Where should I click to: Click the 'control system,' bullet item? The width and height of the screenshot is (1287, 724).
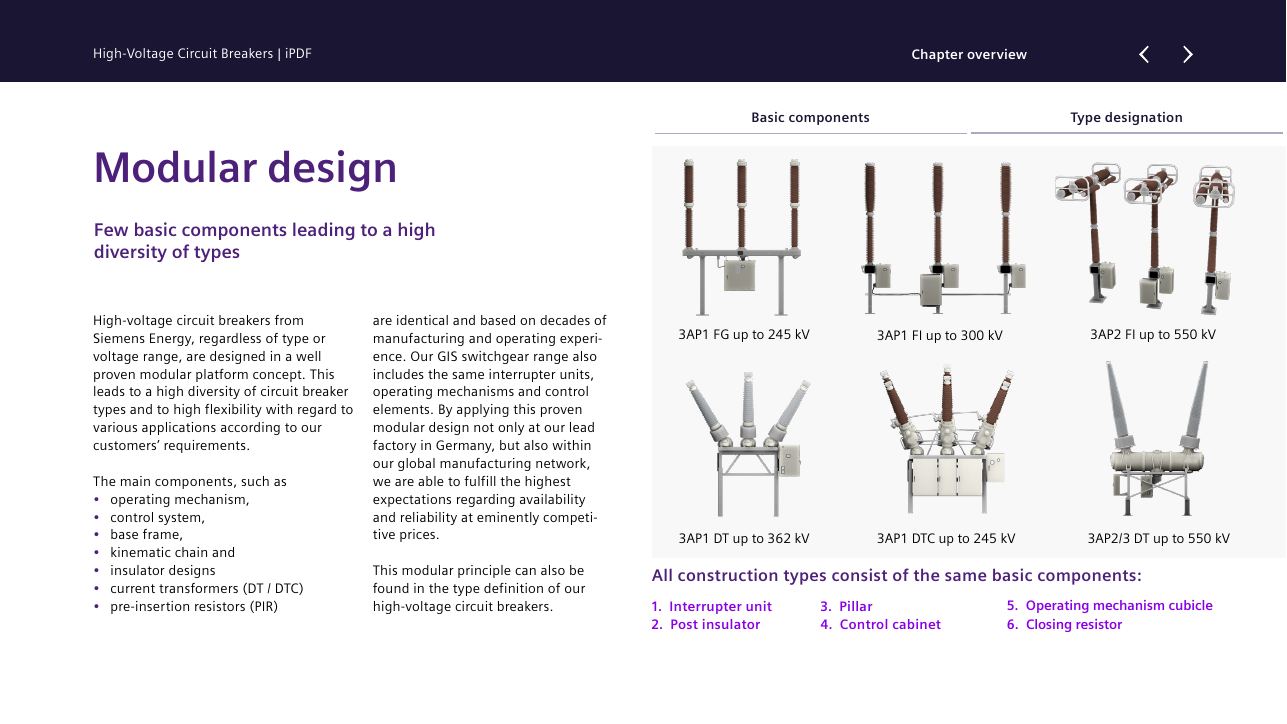pyautogui.click(x=157, y=518)
